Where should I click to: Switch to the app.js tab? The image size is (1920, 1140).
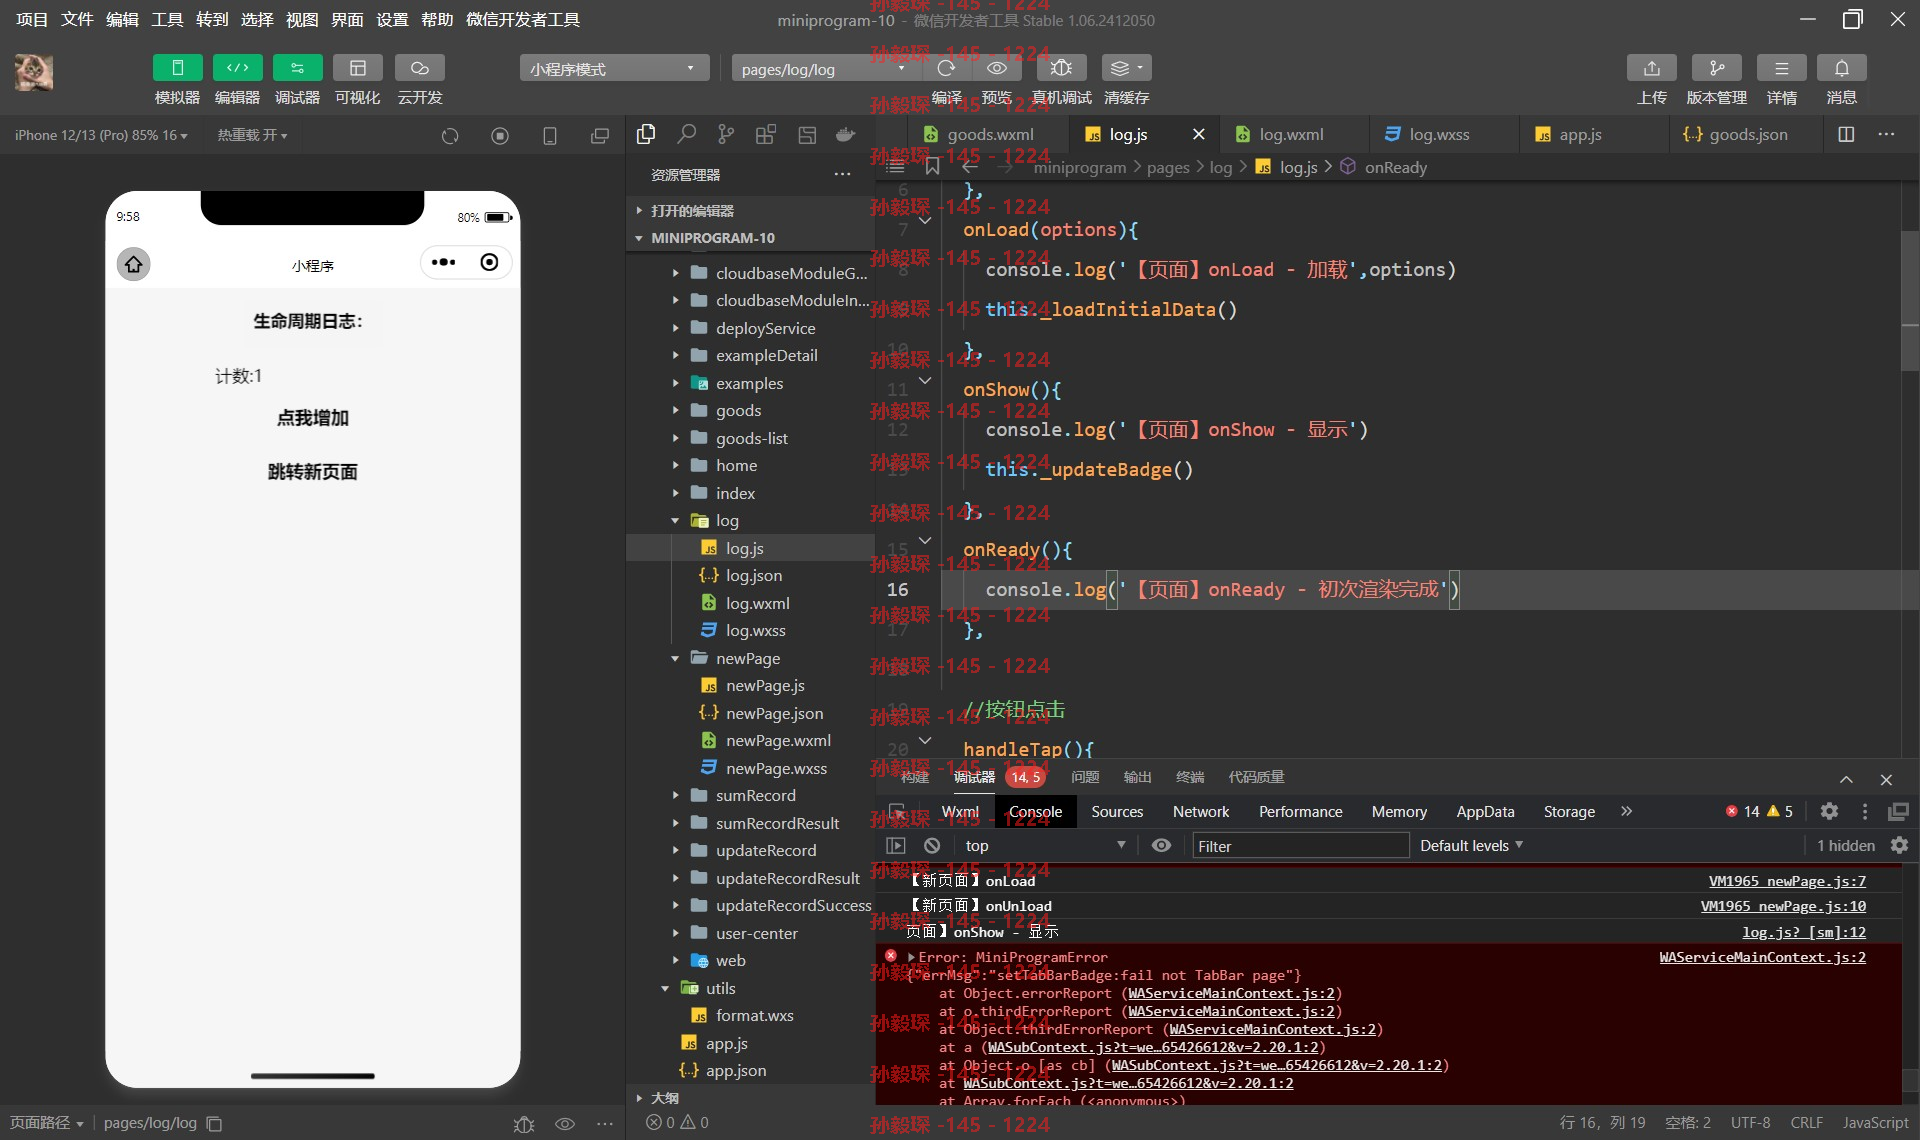(x=1579, y=134)
